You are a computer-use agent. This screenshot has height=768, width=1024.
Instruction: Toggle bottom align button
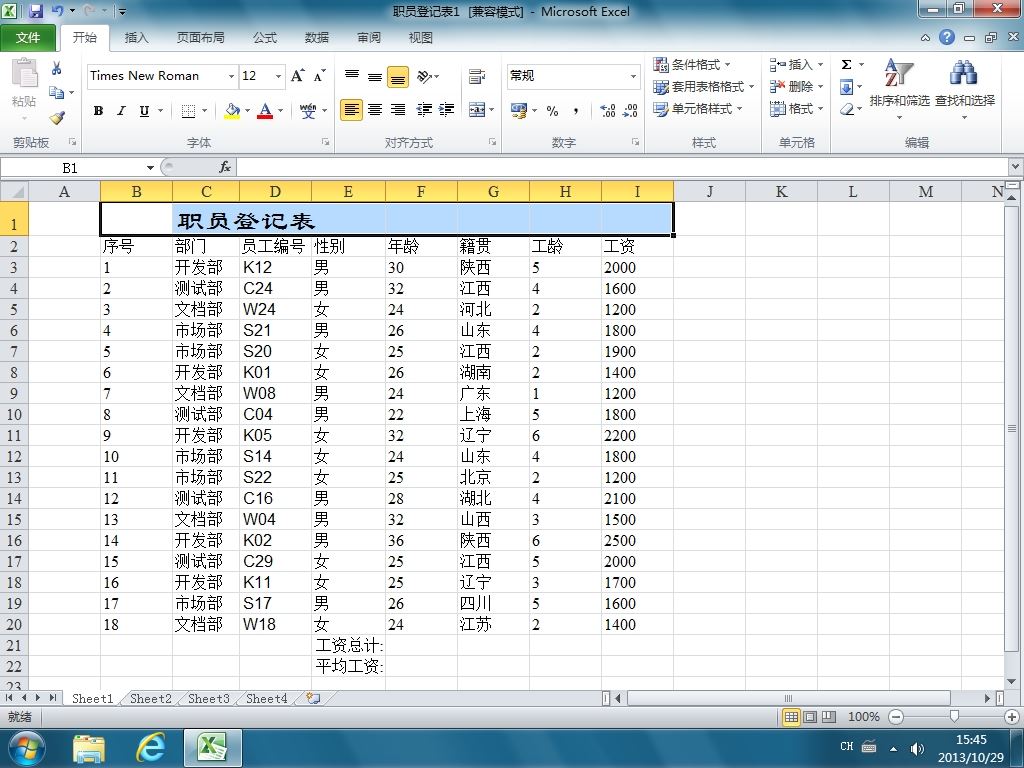pyautogui.click(x=398, y=77)
